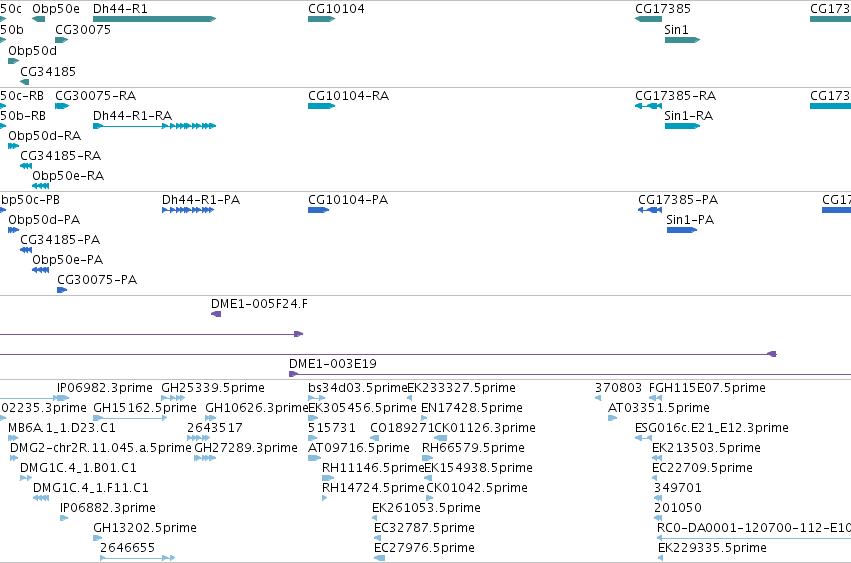The height and width of the screenshot is (563, 851).
Task: Click the DME1-005F24.F BAC label
Action: point(259,304)
